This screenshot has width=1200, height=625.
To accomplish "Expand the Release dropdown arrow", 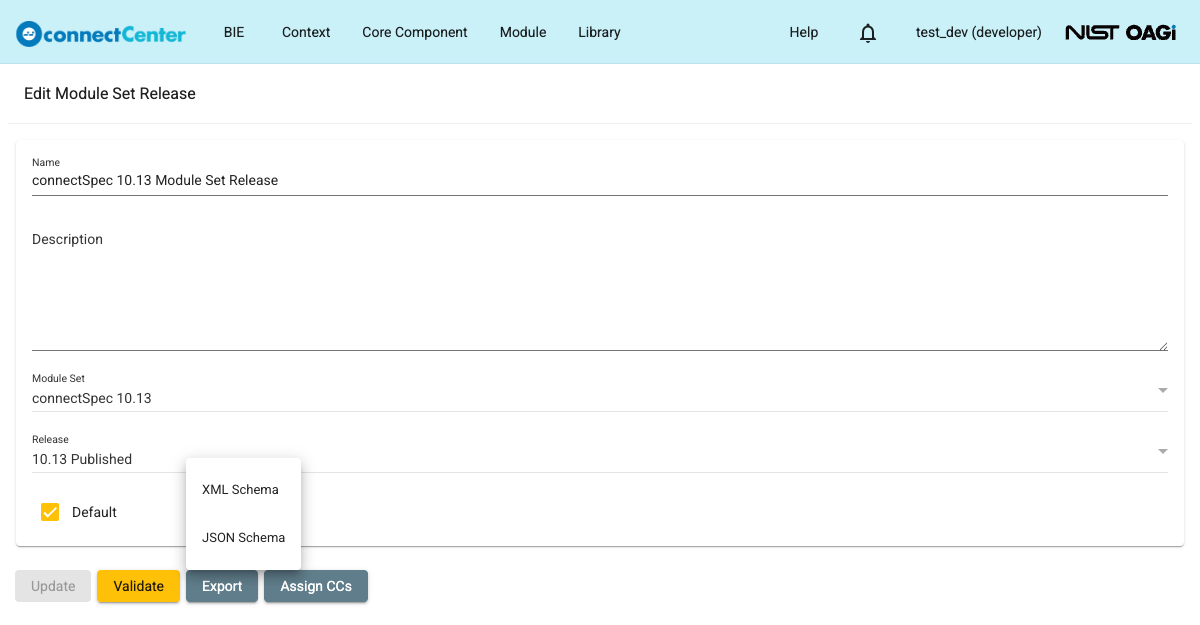I will click(1163, 451).
